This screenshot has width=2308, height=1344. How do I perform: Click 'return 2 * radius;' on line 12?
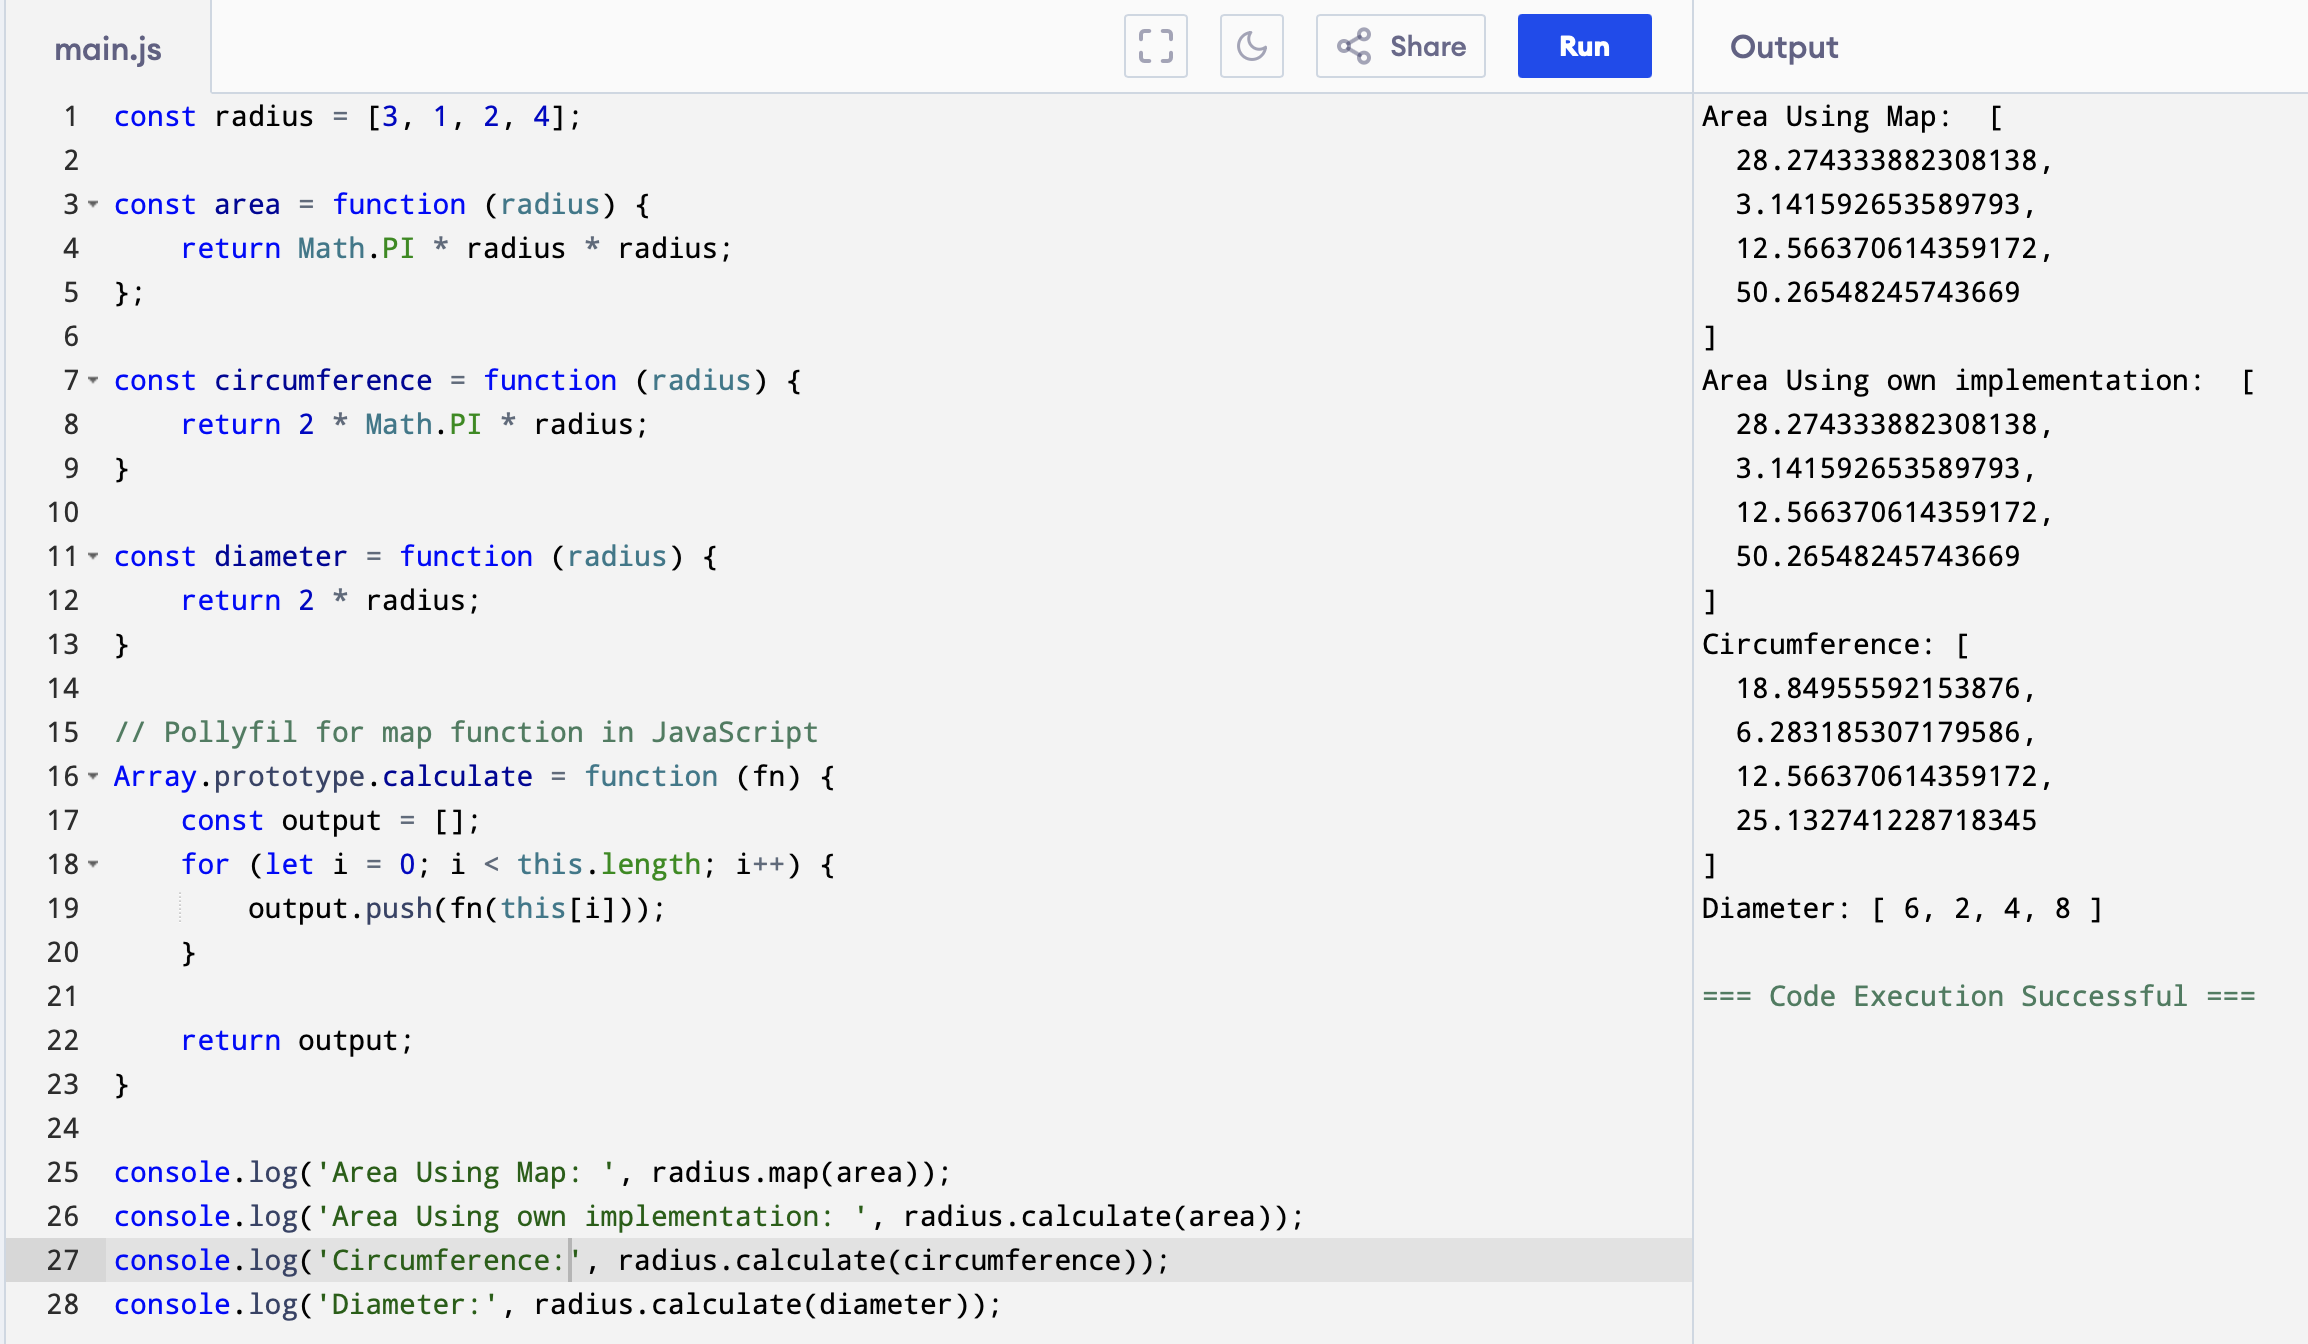(330, 600)
